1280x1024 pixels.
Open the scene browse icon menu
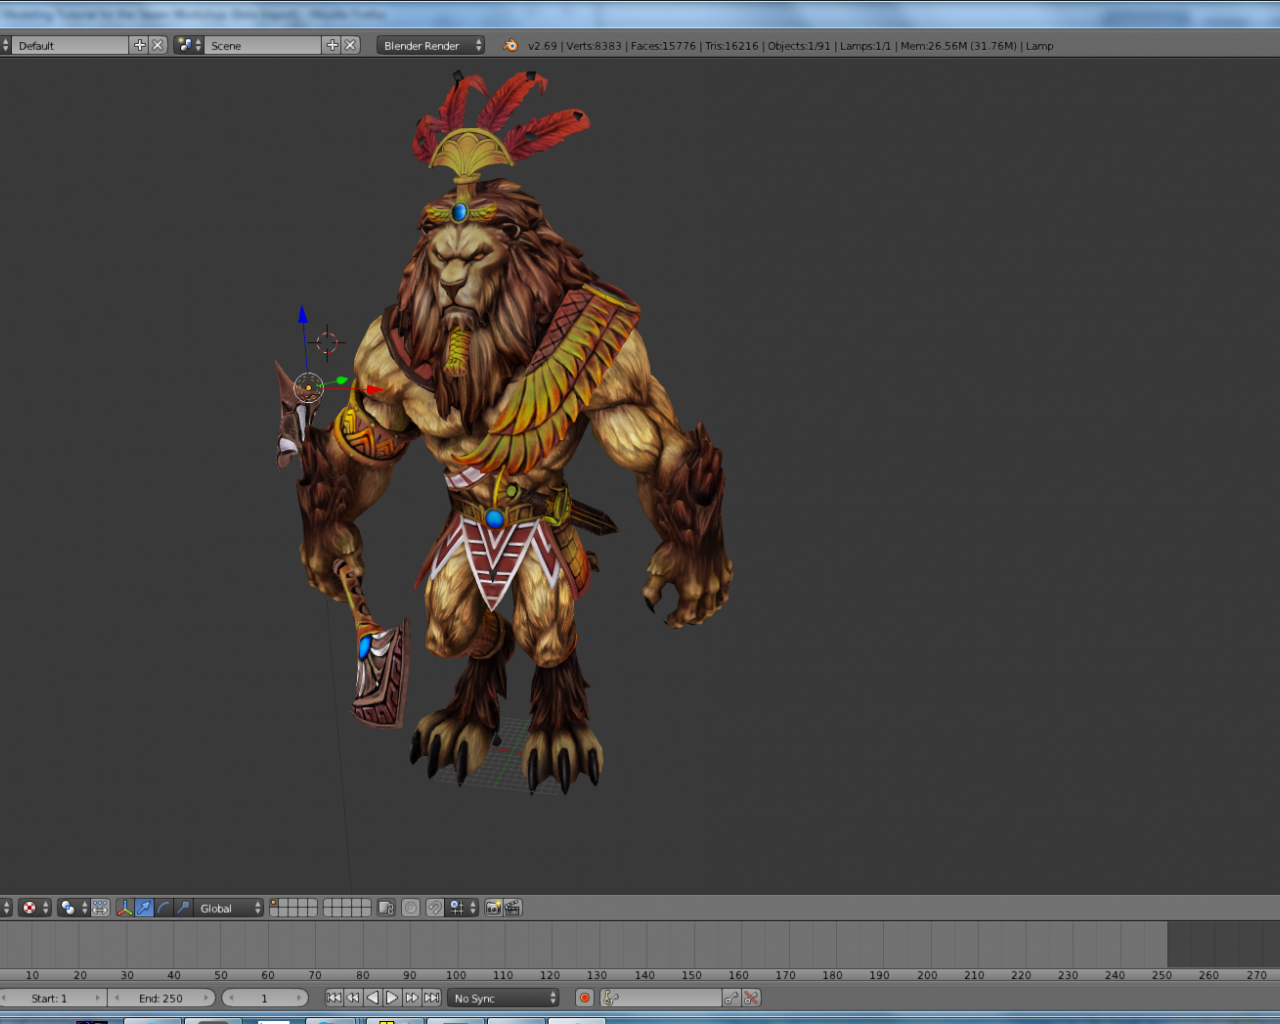tap(188, 45)
